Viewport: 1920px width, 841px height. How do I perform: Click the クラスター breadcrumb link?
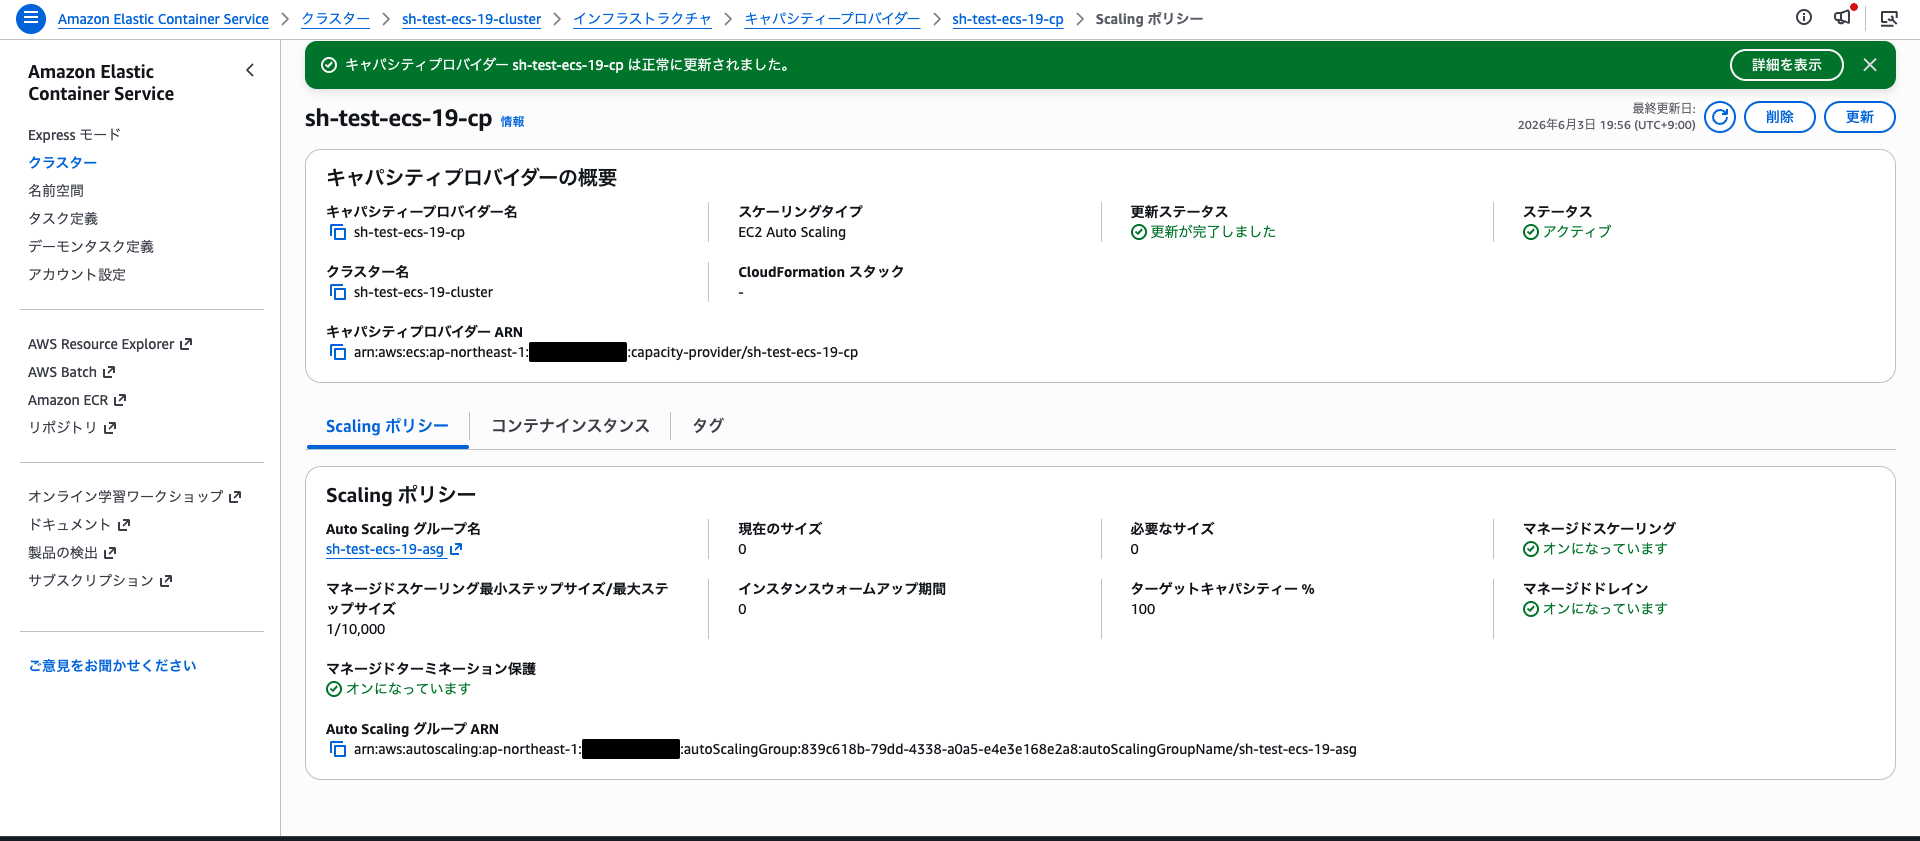(x=335, y=19)
